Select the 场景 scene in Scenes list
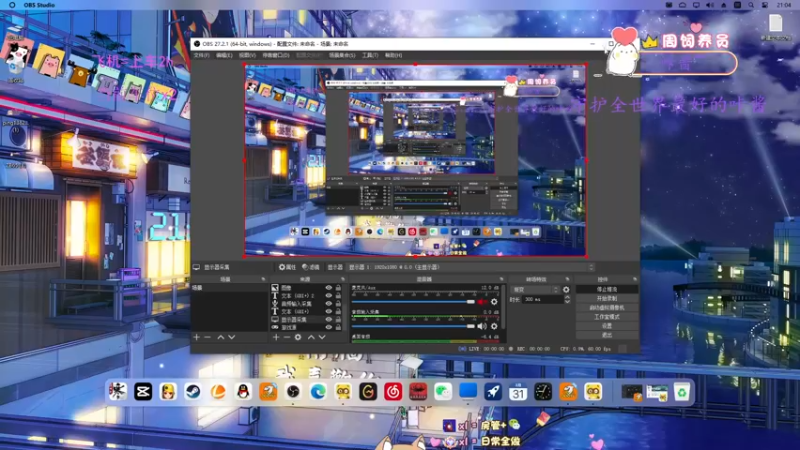 pos(229,288)
